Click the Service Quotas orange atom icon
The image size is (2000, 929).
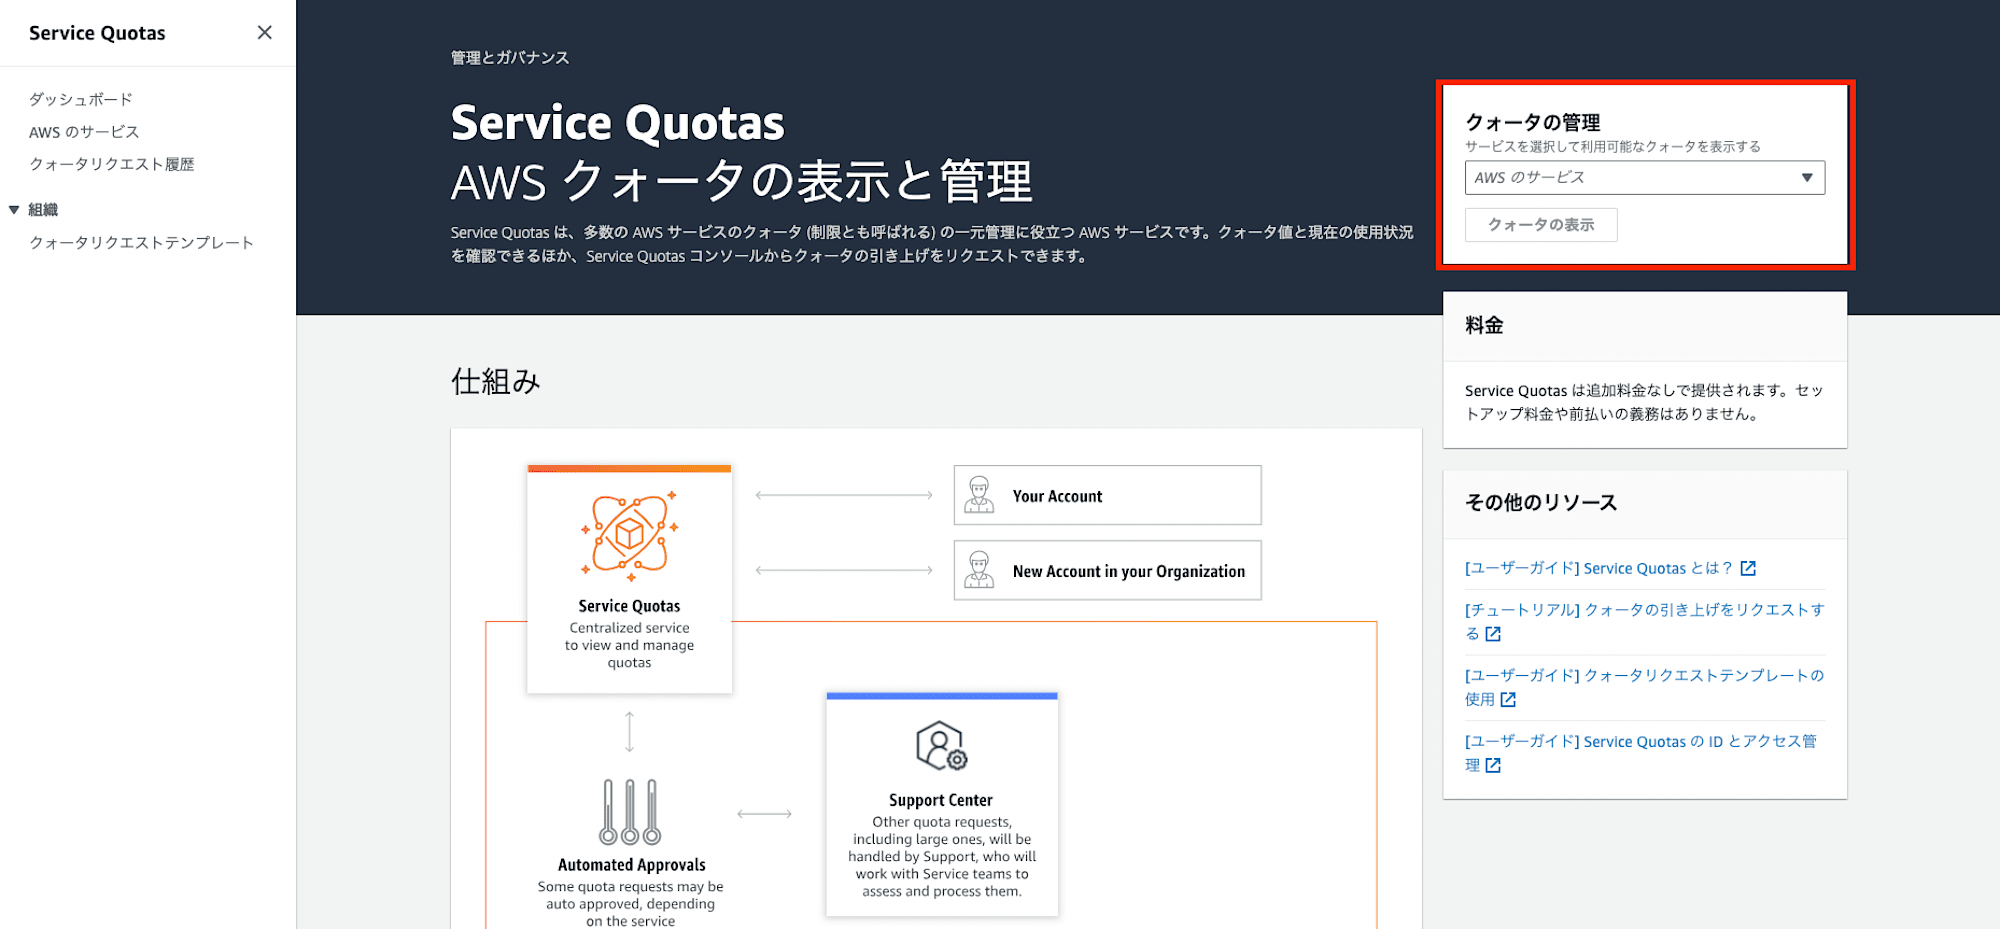click(629, 535)
